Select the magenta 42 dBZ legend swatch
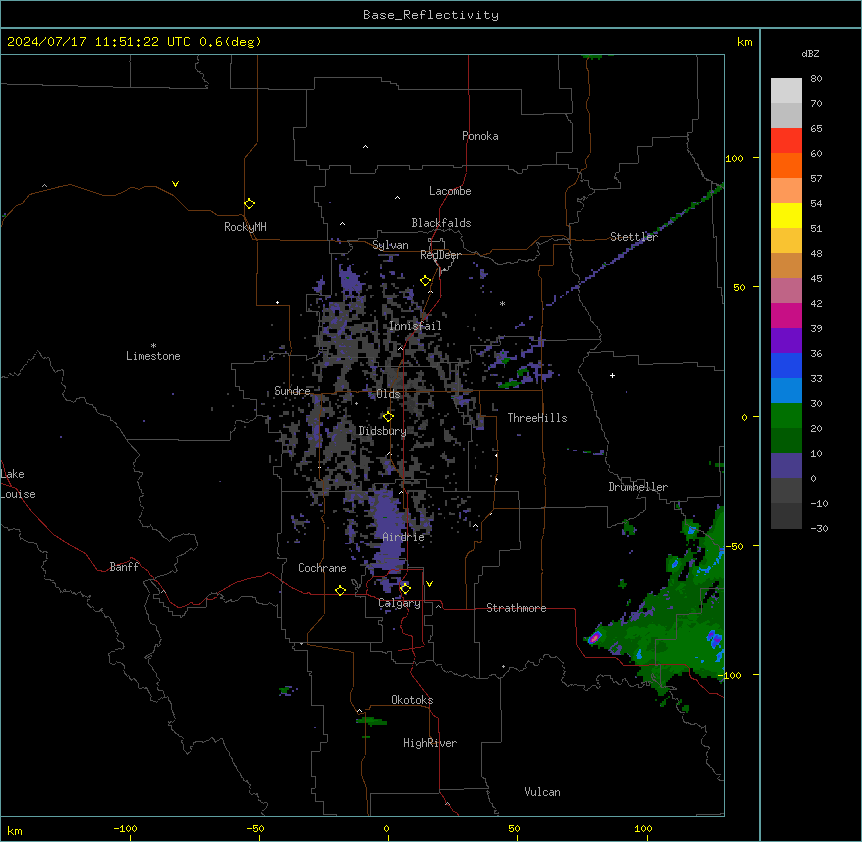862x842 pixels. (x=786, y=315)
